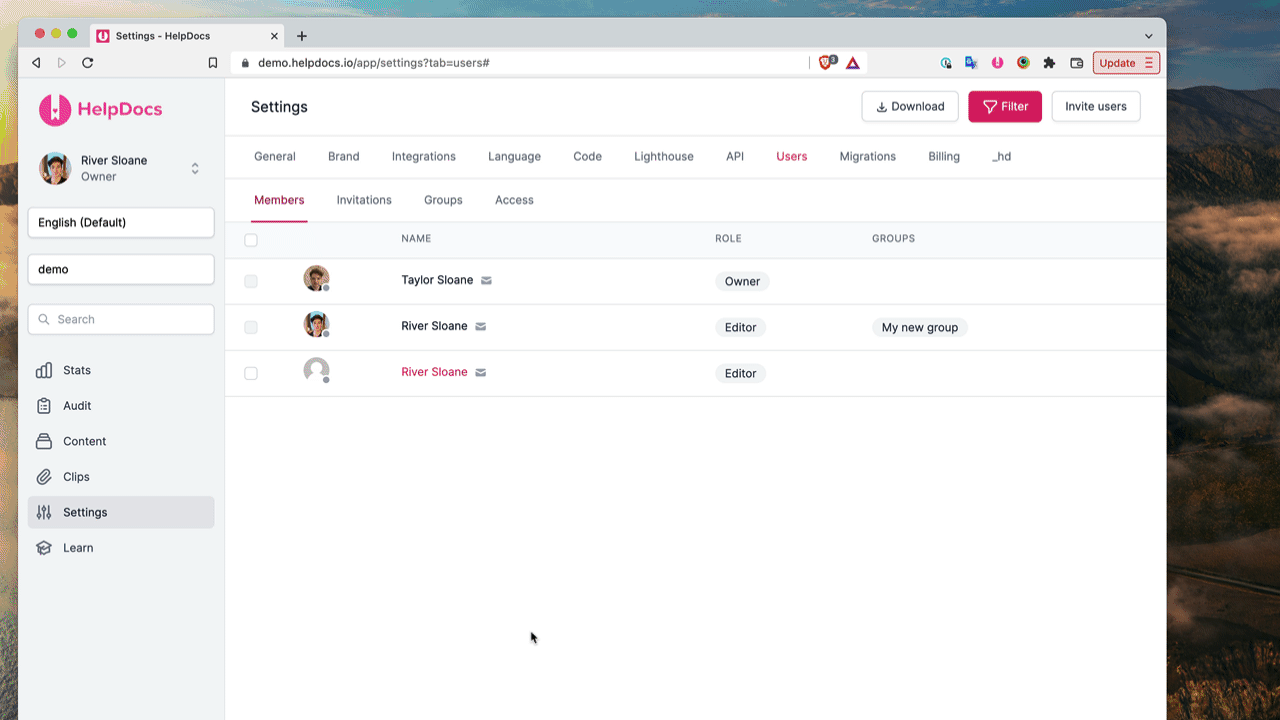Click the HelpDocs logo
This screenshot has width=1280, height=720.
click(100, 109)
